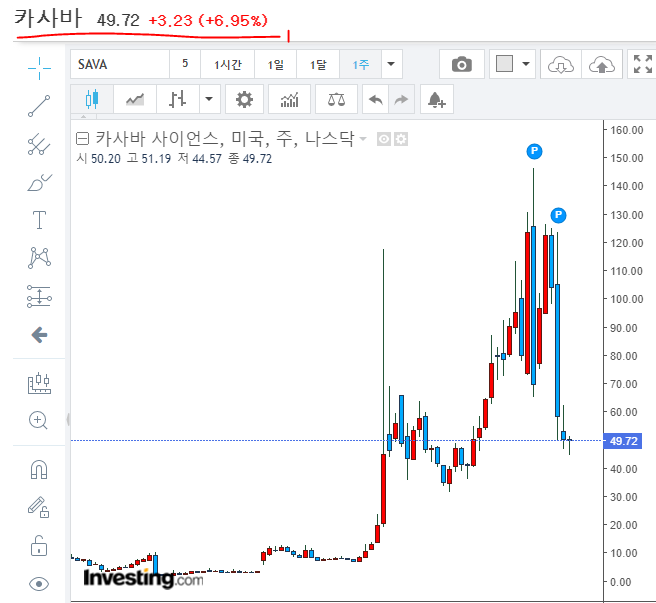Select the crosshair cursor tool
This screenshot has width=656, height=603.
tap(39, 68)
